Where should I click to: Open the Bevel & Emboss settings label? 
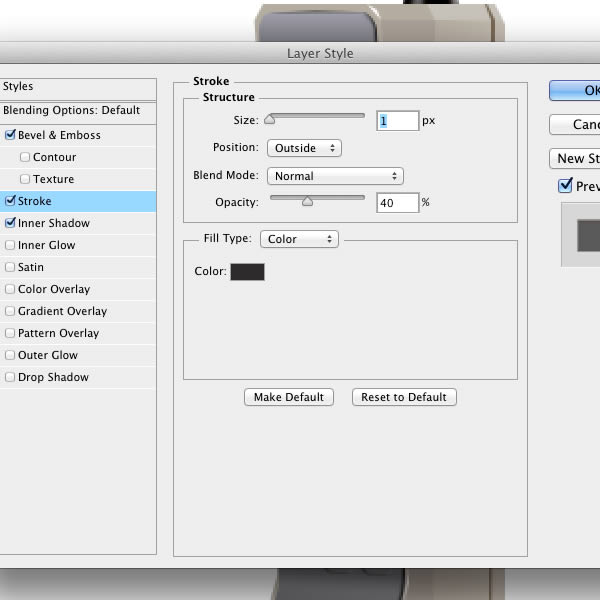[59, 135]
